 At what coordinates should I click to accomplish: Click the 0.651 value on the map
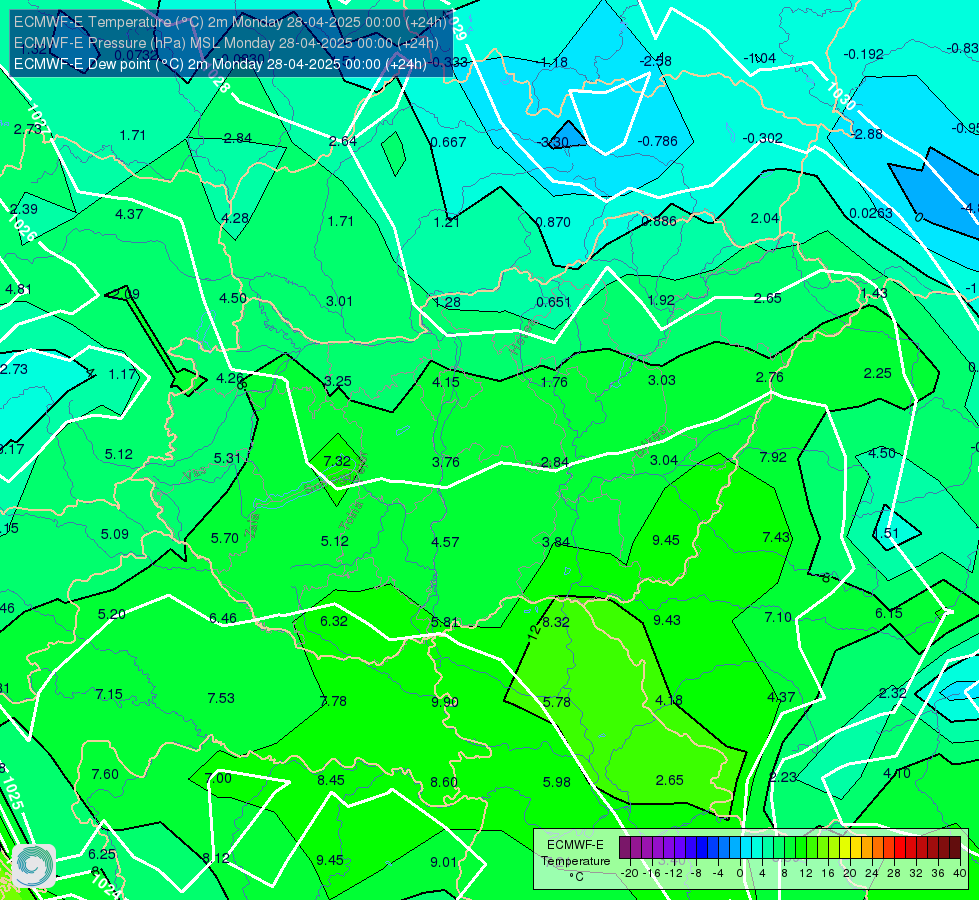pos(554,302)
